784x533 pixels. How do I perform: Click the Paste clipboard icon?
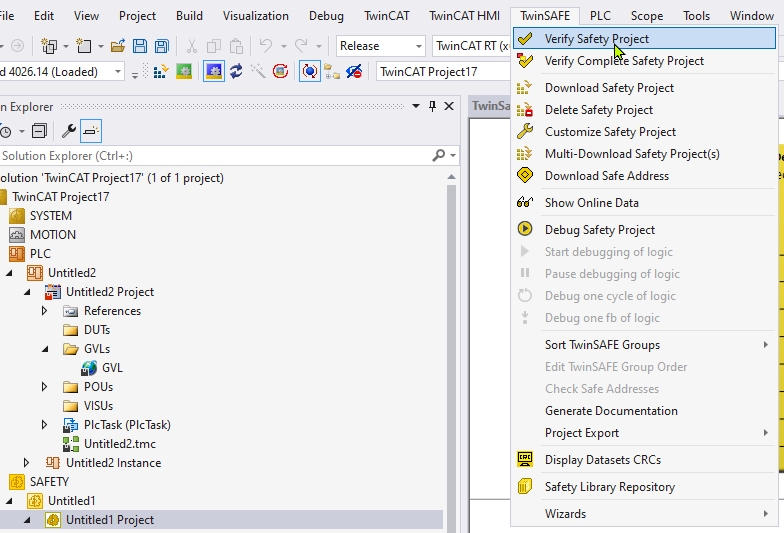(236, 46)
